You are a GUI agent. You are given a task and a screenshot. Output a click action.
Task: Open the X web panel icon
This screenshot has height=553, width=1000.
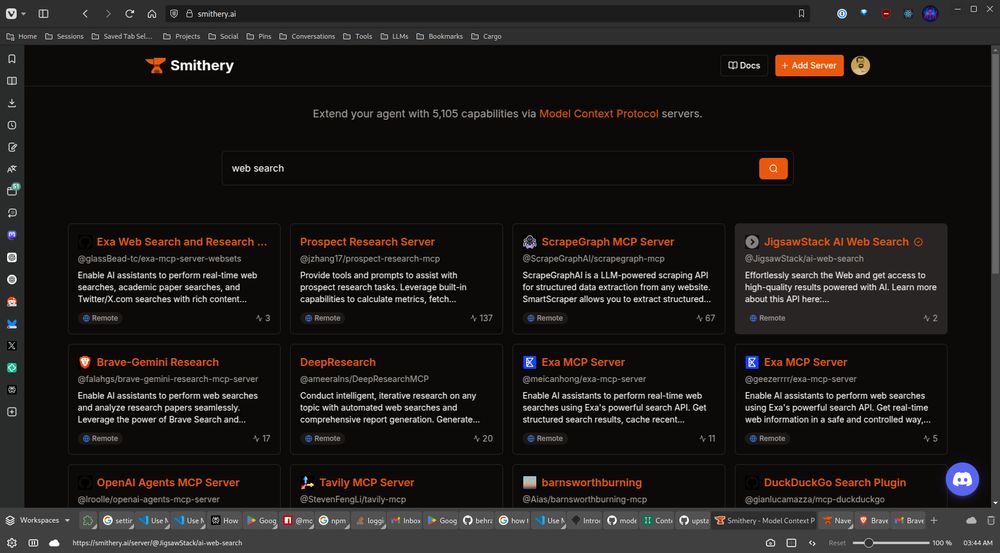[x=11, y=346]
